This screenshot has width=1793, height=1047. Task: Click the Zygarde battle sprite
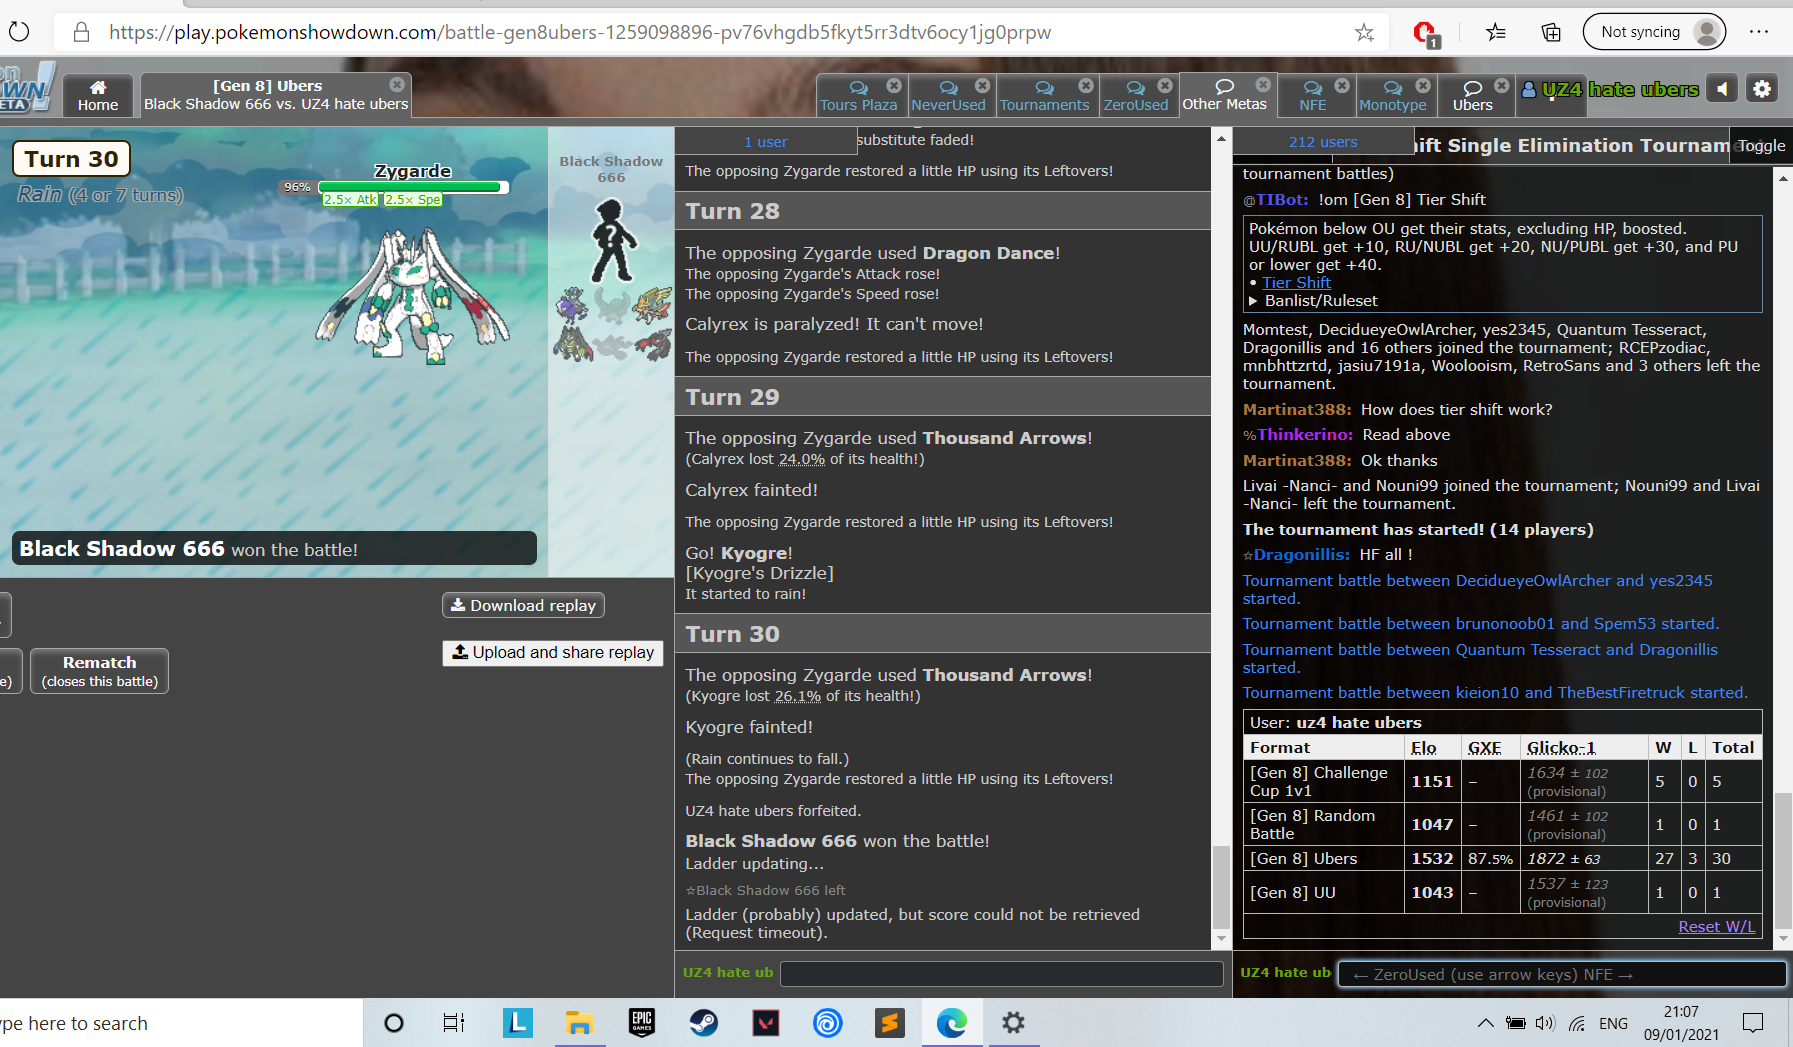point(412,296)
